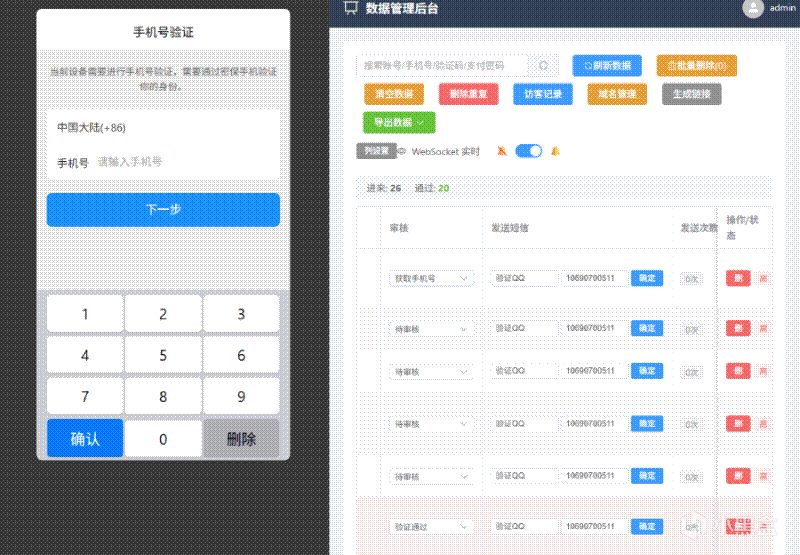Click the 发送短信 column header
800x555 pixels.
[x=510, y=228]
